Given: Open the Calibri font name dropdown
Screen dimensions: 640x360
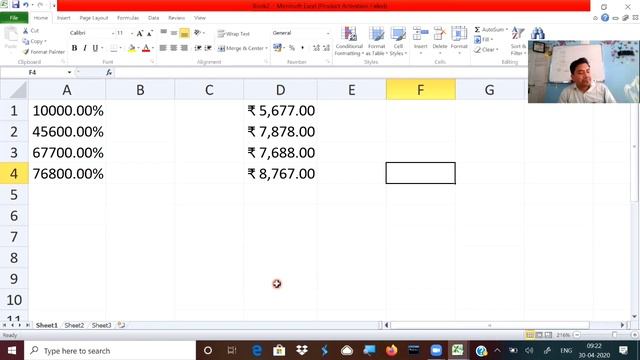Looking at the screenshot, I should pos(113,33).
